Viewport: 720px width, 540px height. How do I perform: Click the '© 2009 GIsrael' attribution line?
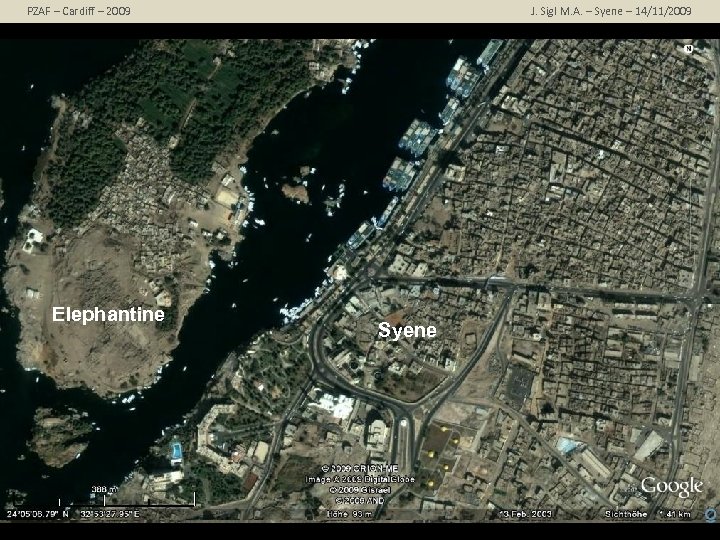click(x=360, y=490)
